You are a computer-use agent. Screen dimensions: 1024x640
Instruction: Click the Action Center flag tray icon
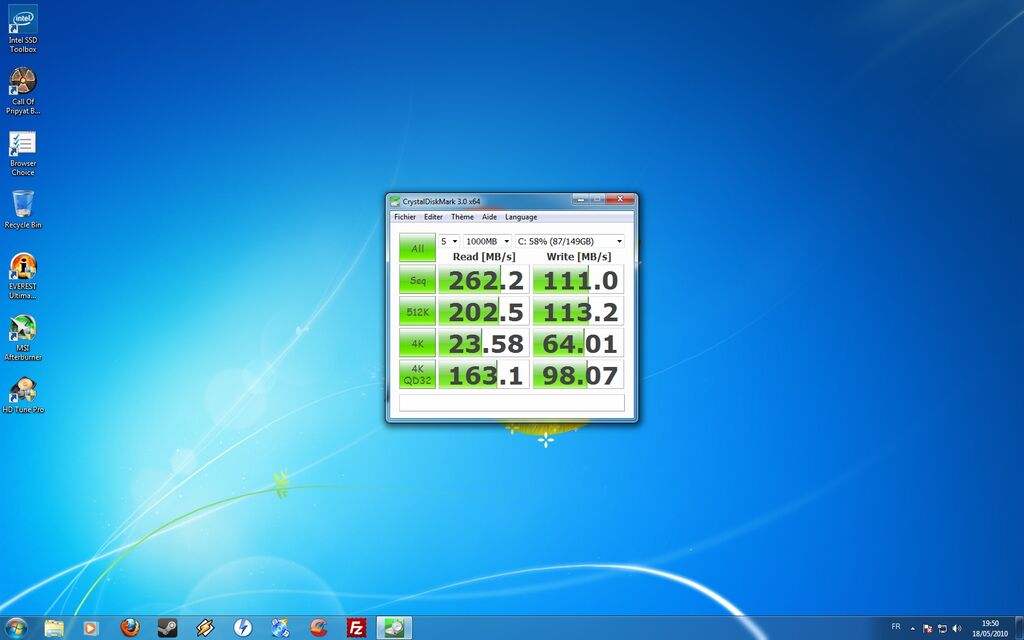coord(927,629)
